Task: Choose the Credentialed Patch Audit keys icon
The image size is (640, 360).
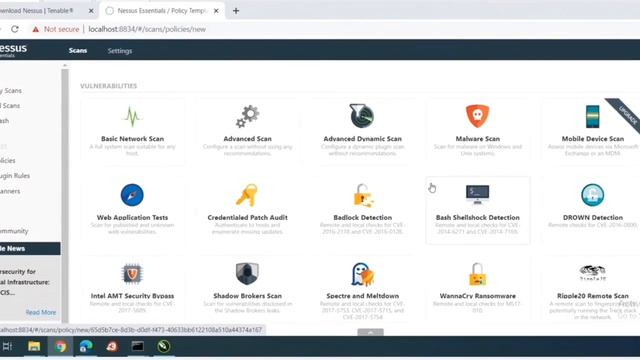Action: point(247,195)
